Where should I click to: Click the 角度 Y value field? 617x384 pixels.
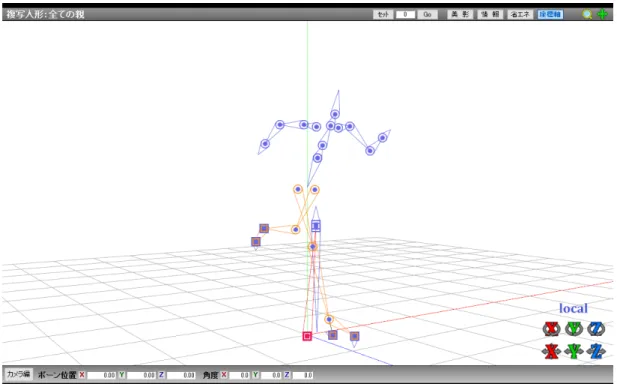tap(271, 375)
